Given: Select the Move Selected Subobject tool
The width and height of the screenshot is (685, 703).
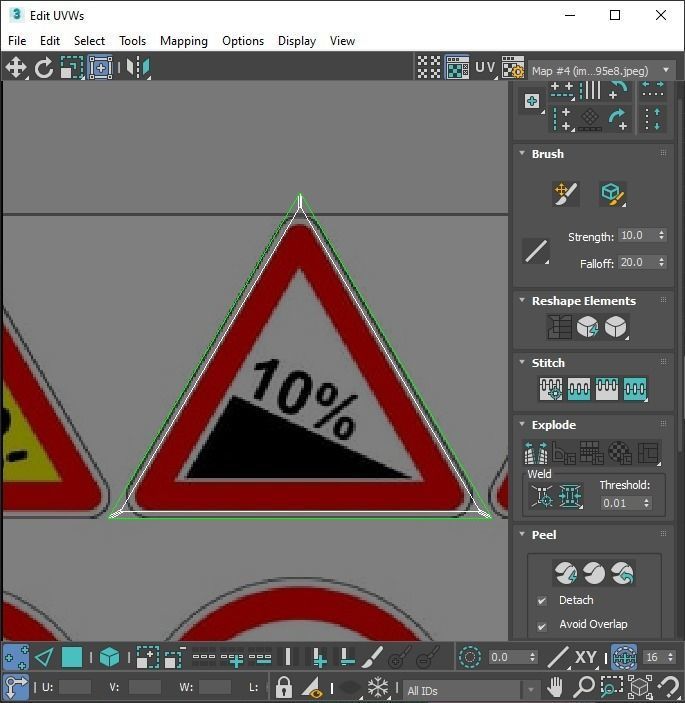Looking at the screenshot, I should point(16,68).
